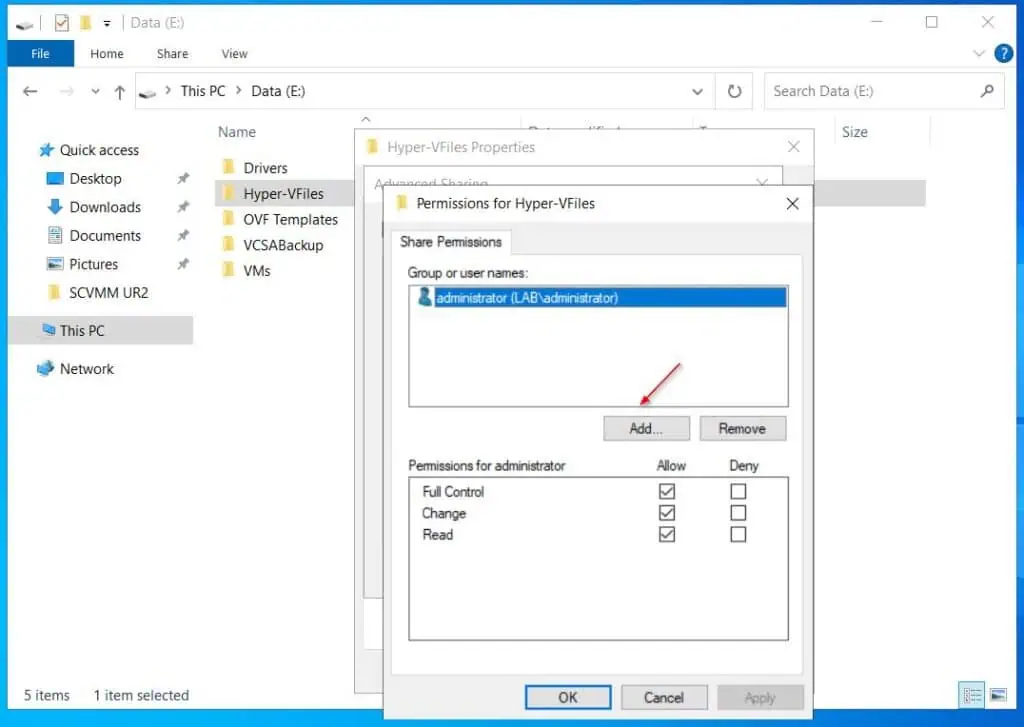Expand the ribbon chevron
Viewport: 1024px width, 727px height.
979,54
